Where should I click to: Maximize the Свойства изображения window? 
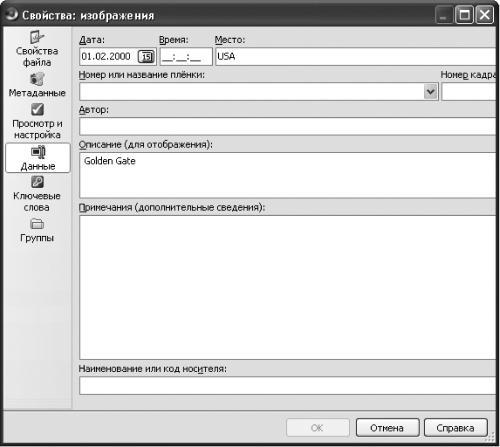pos(465,15)
